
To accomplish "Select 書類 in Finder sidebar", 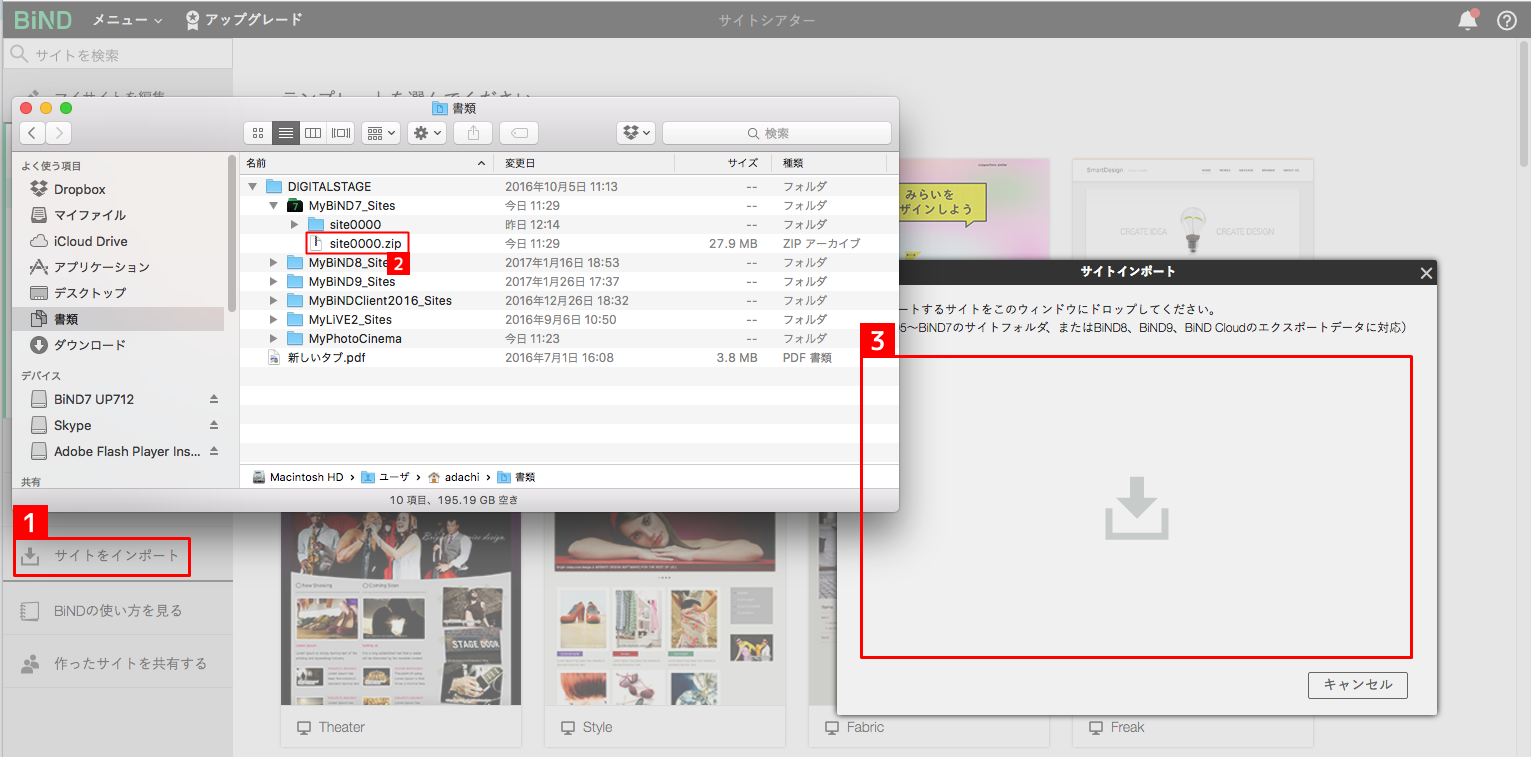I will click(x=119, y=319).
